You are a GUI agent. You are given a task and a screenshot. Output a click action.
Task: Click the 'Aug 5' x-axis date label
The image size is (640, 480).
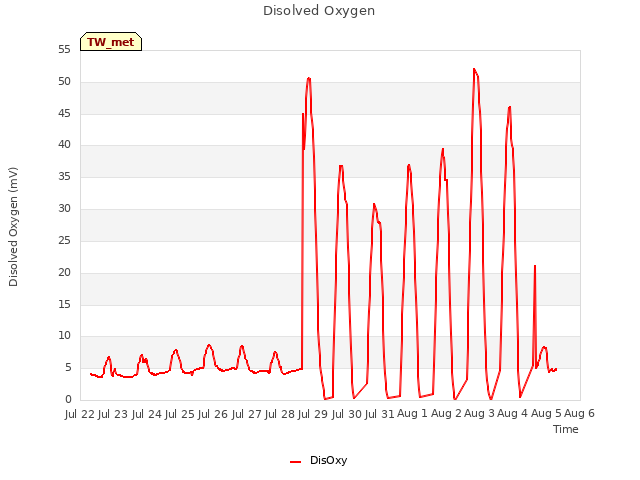(546, 414)
